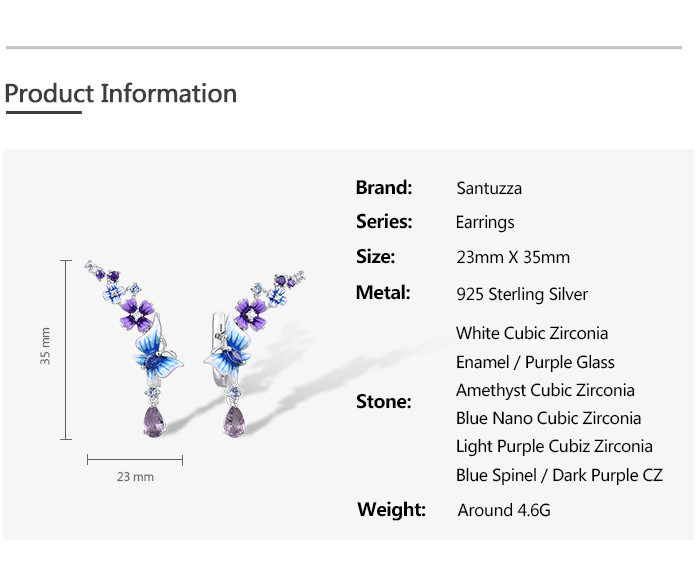Click the Metal: field label
This screenshot has width=700, height=588.
coord(383,293)
